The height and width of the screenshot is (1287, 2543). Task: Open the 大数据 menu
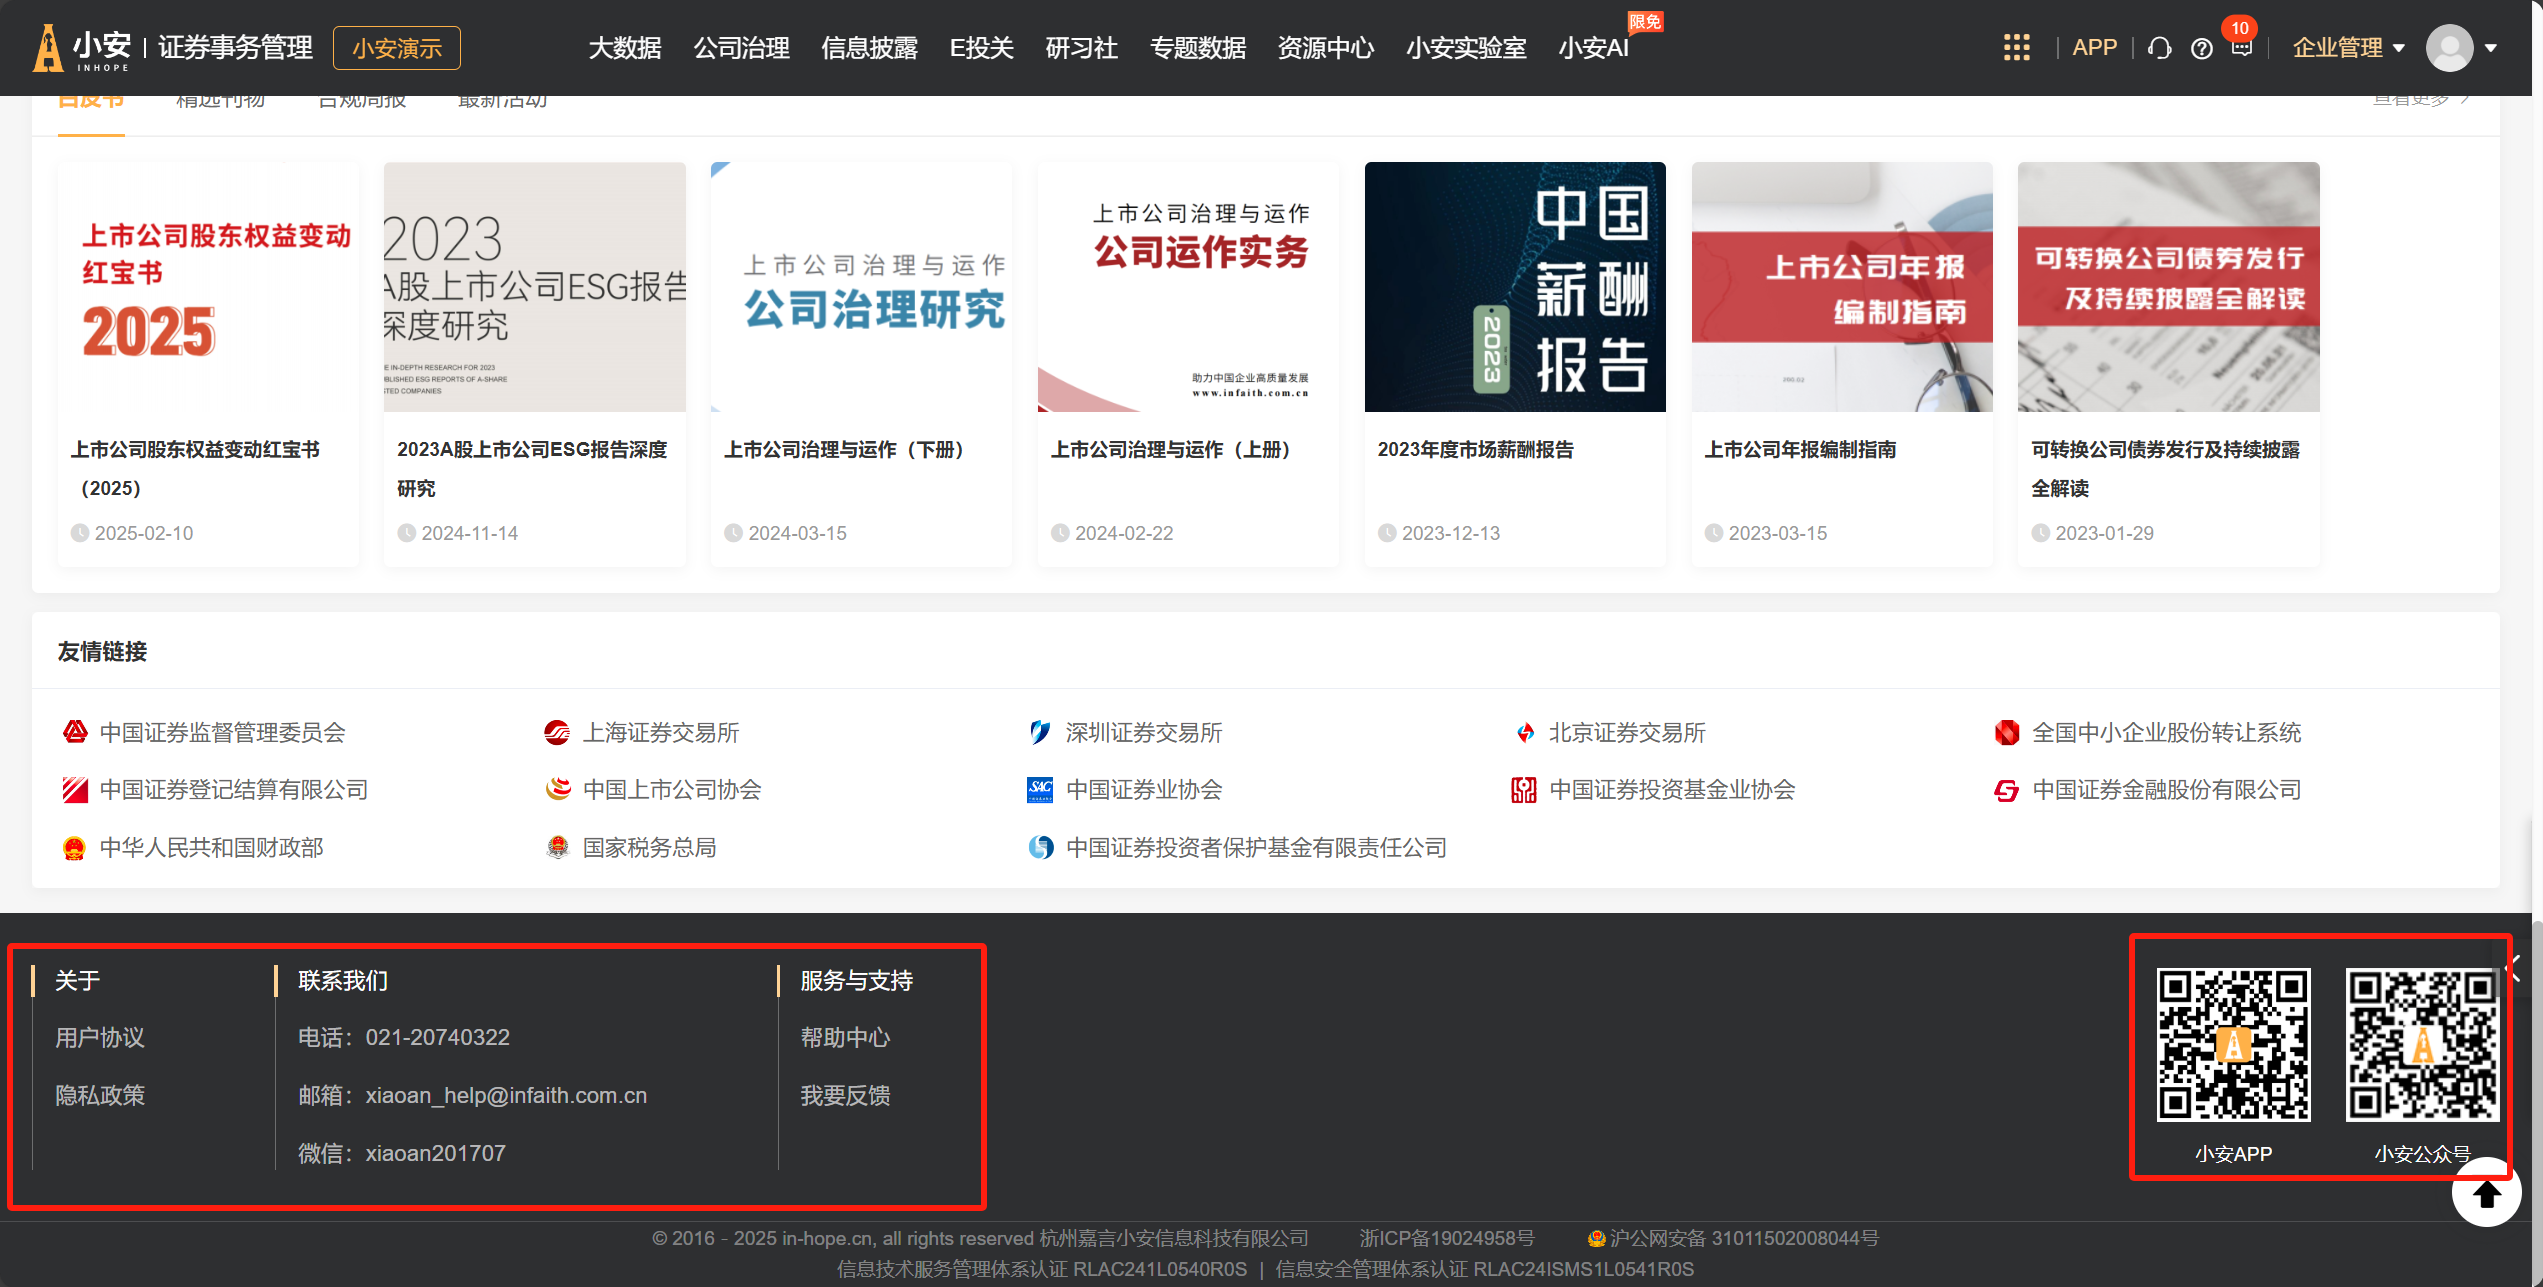625,48
